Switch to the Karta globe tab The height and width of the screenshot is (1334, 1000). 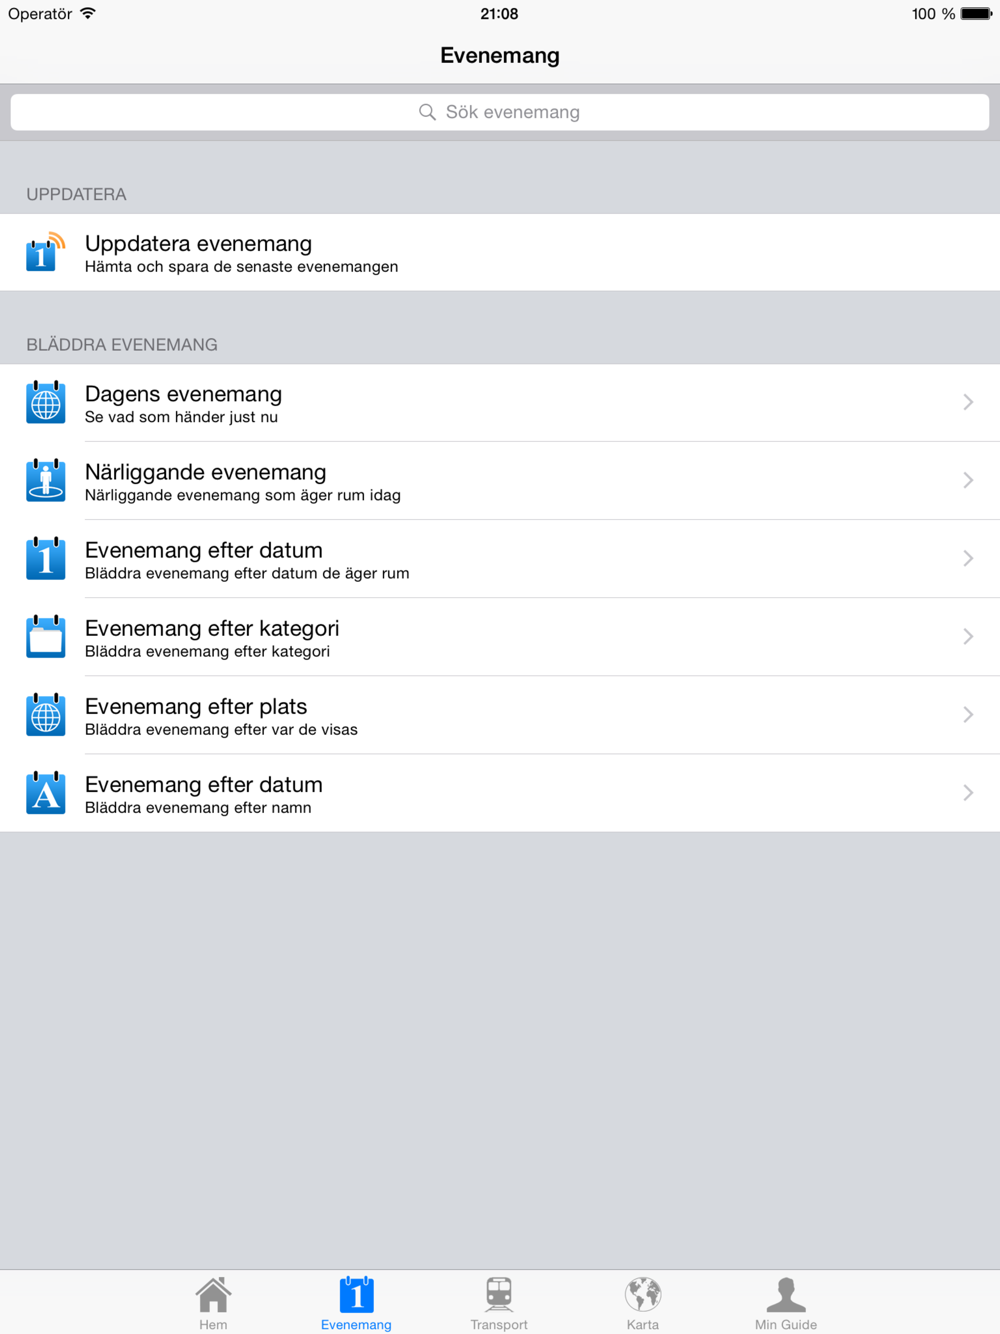[x=643, y=1303]
